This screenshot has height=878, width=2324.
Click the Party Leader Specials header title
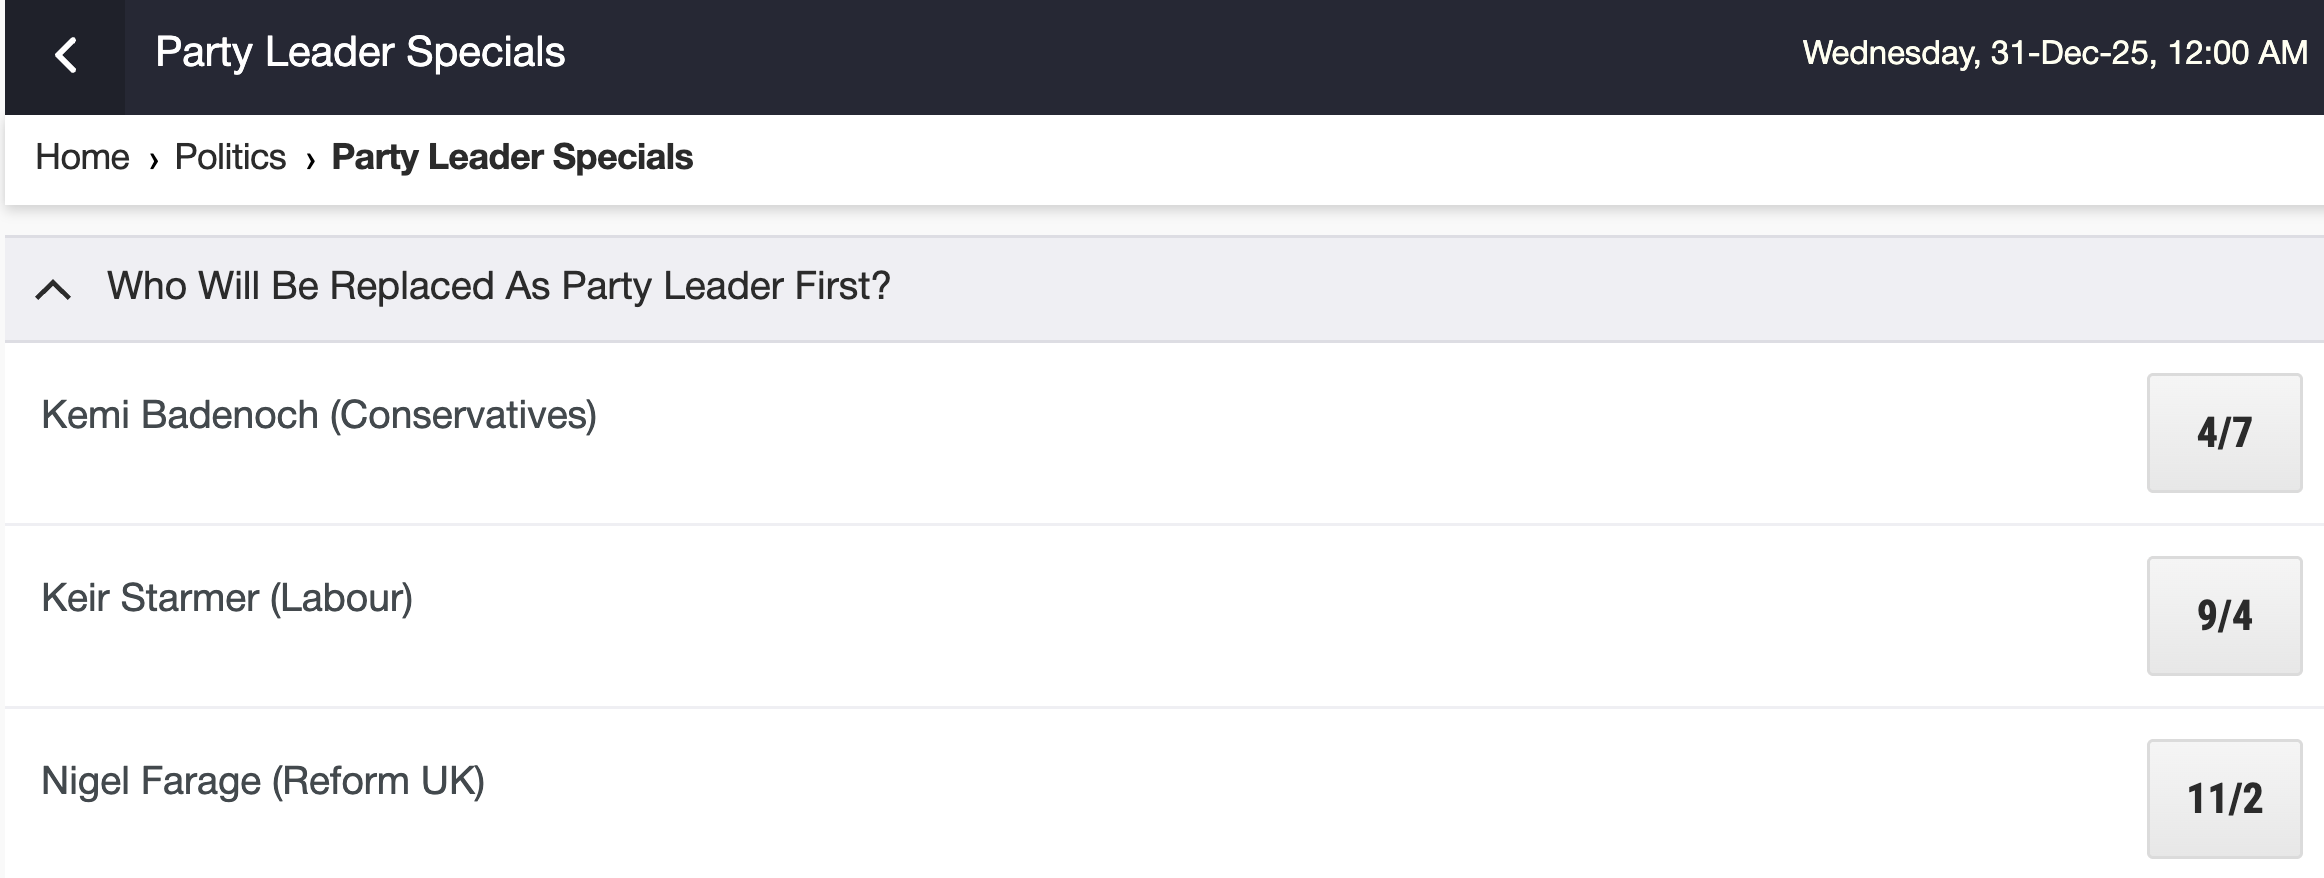[360, 53]
